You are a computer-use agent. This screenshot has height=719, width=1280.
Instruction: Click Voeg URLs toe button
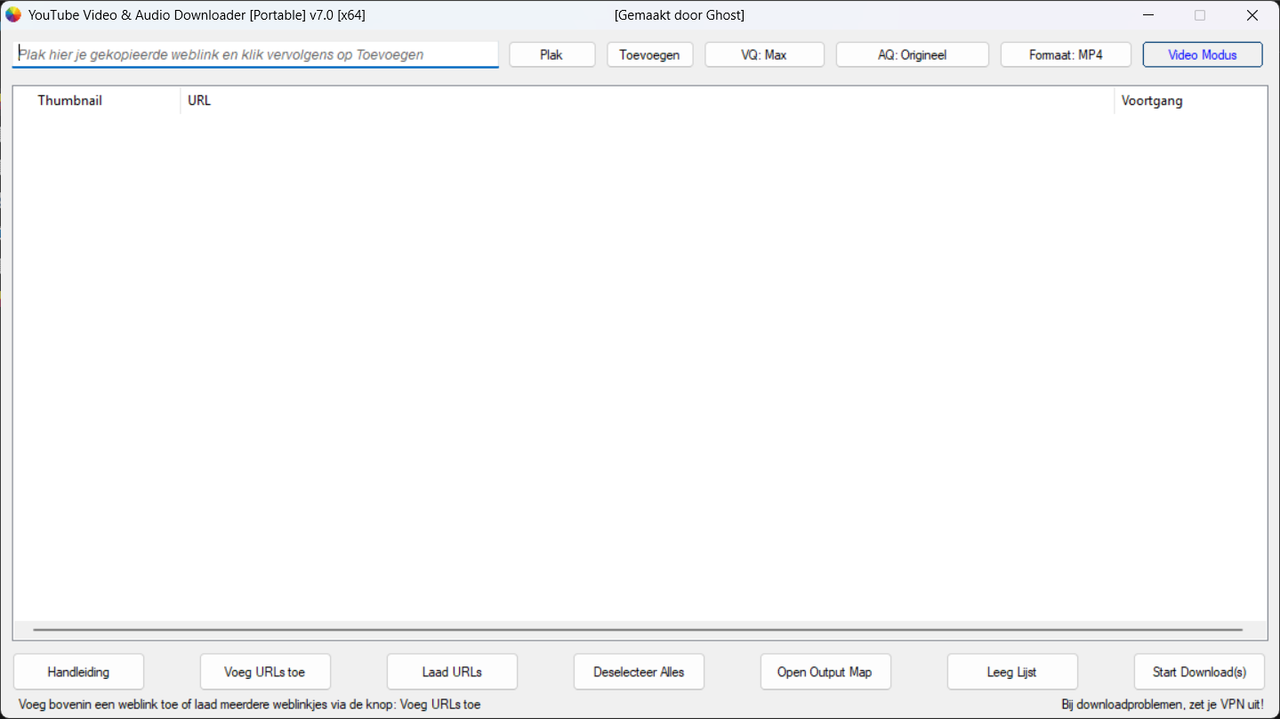pos(265,672)
